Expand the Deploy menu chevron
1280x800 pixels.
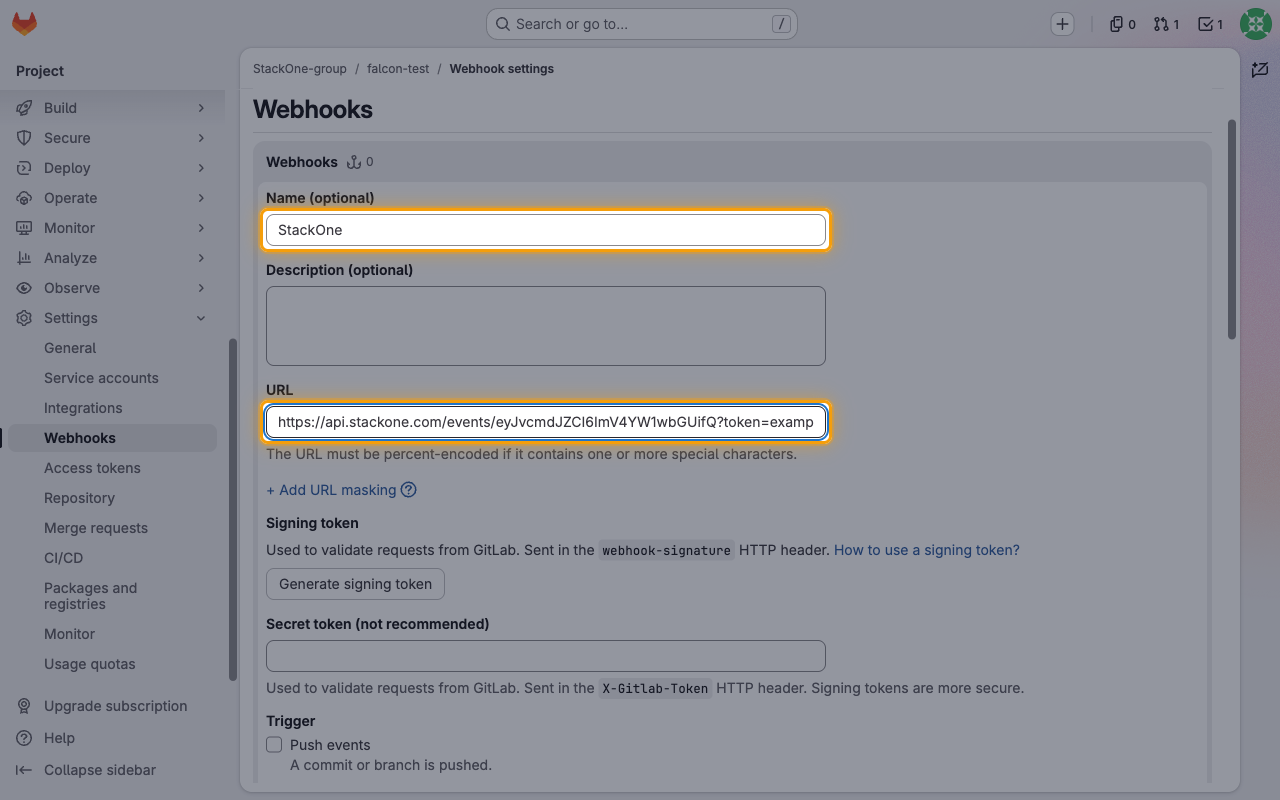[201, 168]
